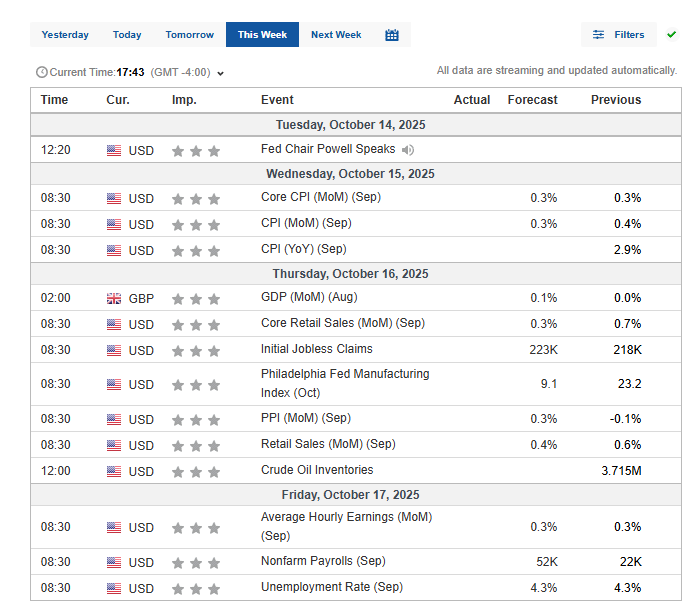
Task: Open the Filters button
Action: point(619,35)
